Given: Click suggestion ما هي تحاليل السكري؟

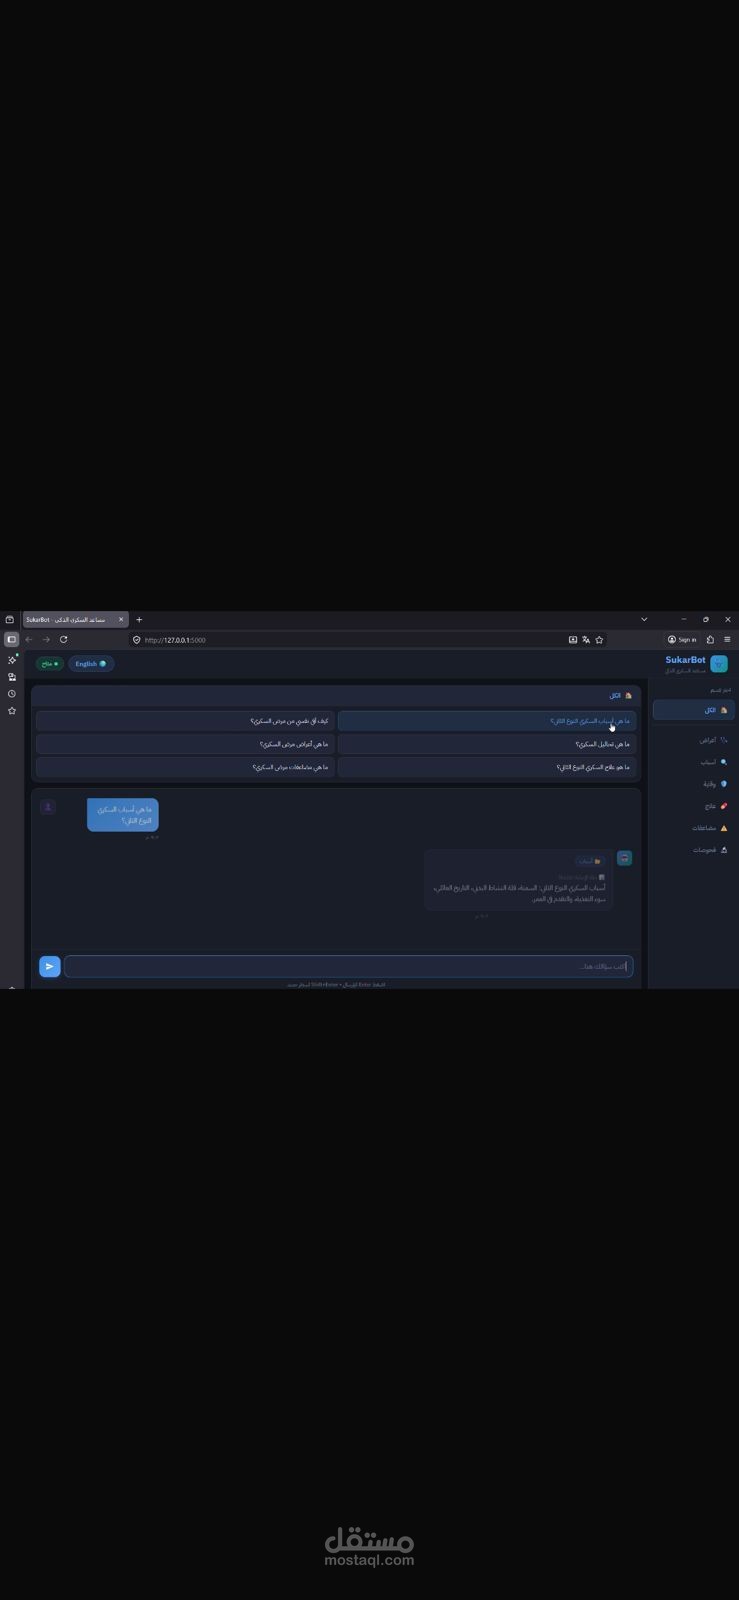Looking at the screenshot, I should click(x=487, y=744).
